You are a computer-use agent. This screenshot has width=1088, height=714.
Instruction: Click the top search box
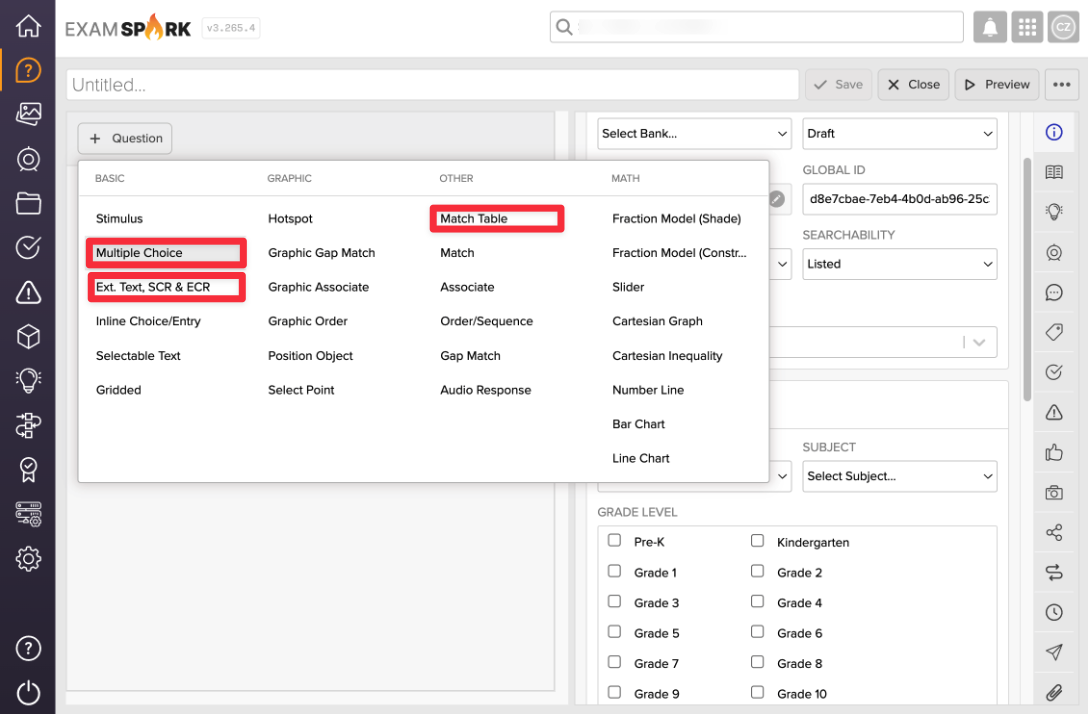[x=756, y=27]
